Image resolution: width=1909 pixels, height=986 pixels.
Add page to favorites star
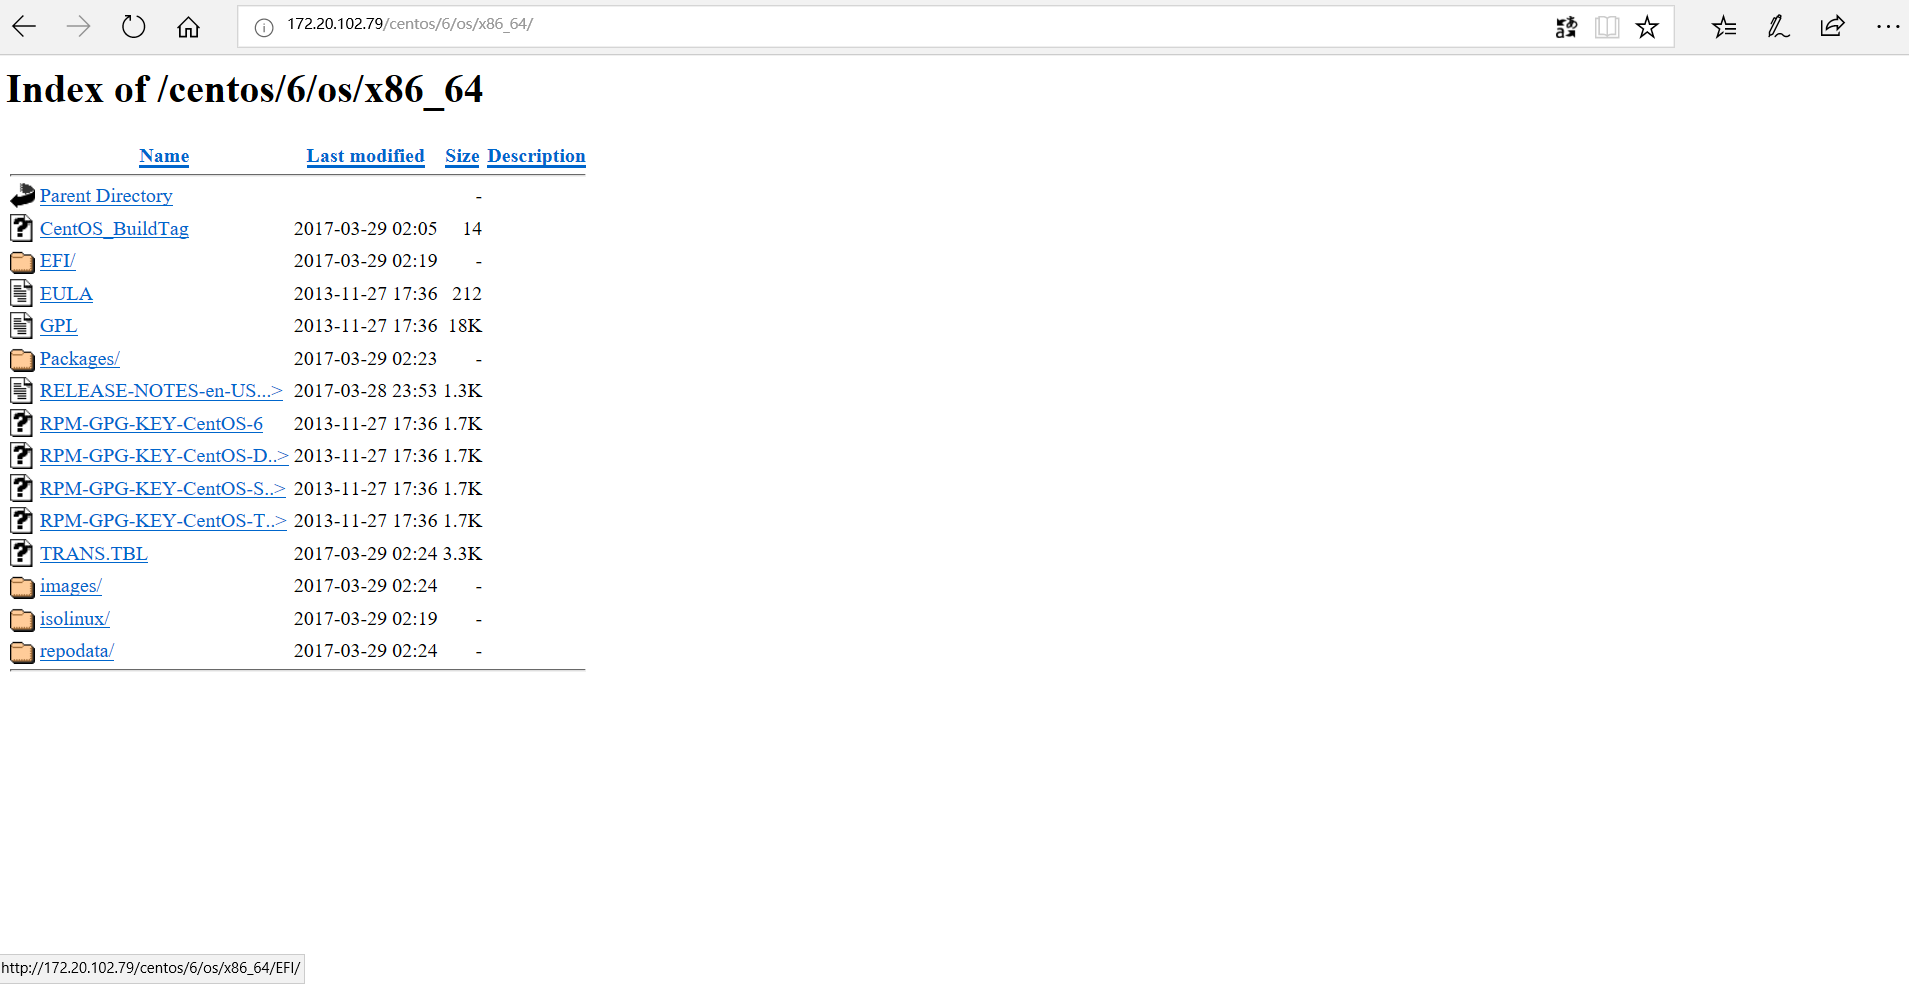(x=1647, y=27)
